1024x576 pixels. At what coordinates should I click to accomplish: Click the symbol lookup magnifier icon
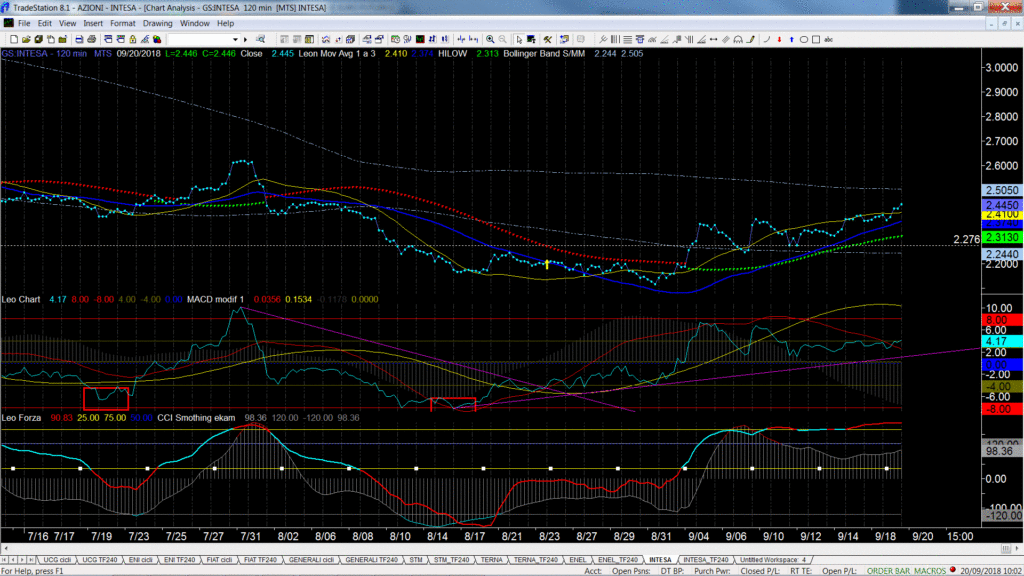260,39
